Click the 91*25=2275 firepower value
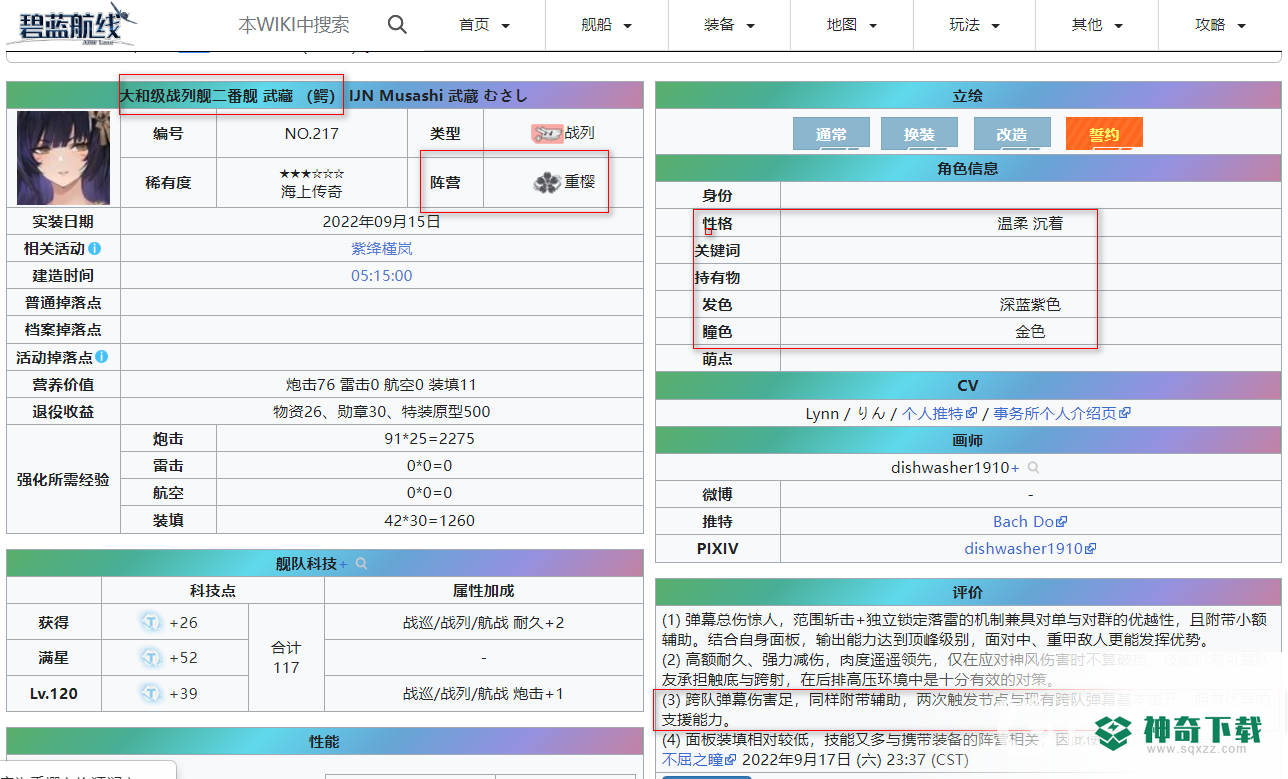This screenshot has height=779, width=1288. coord(429,439)
